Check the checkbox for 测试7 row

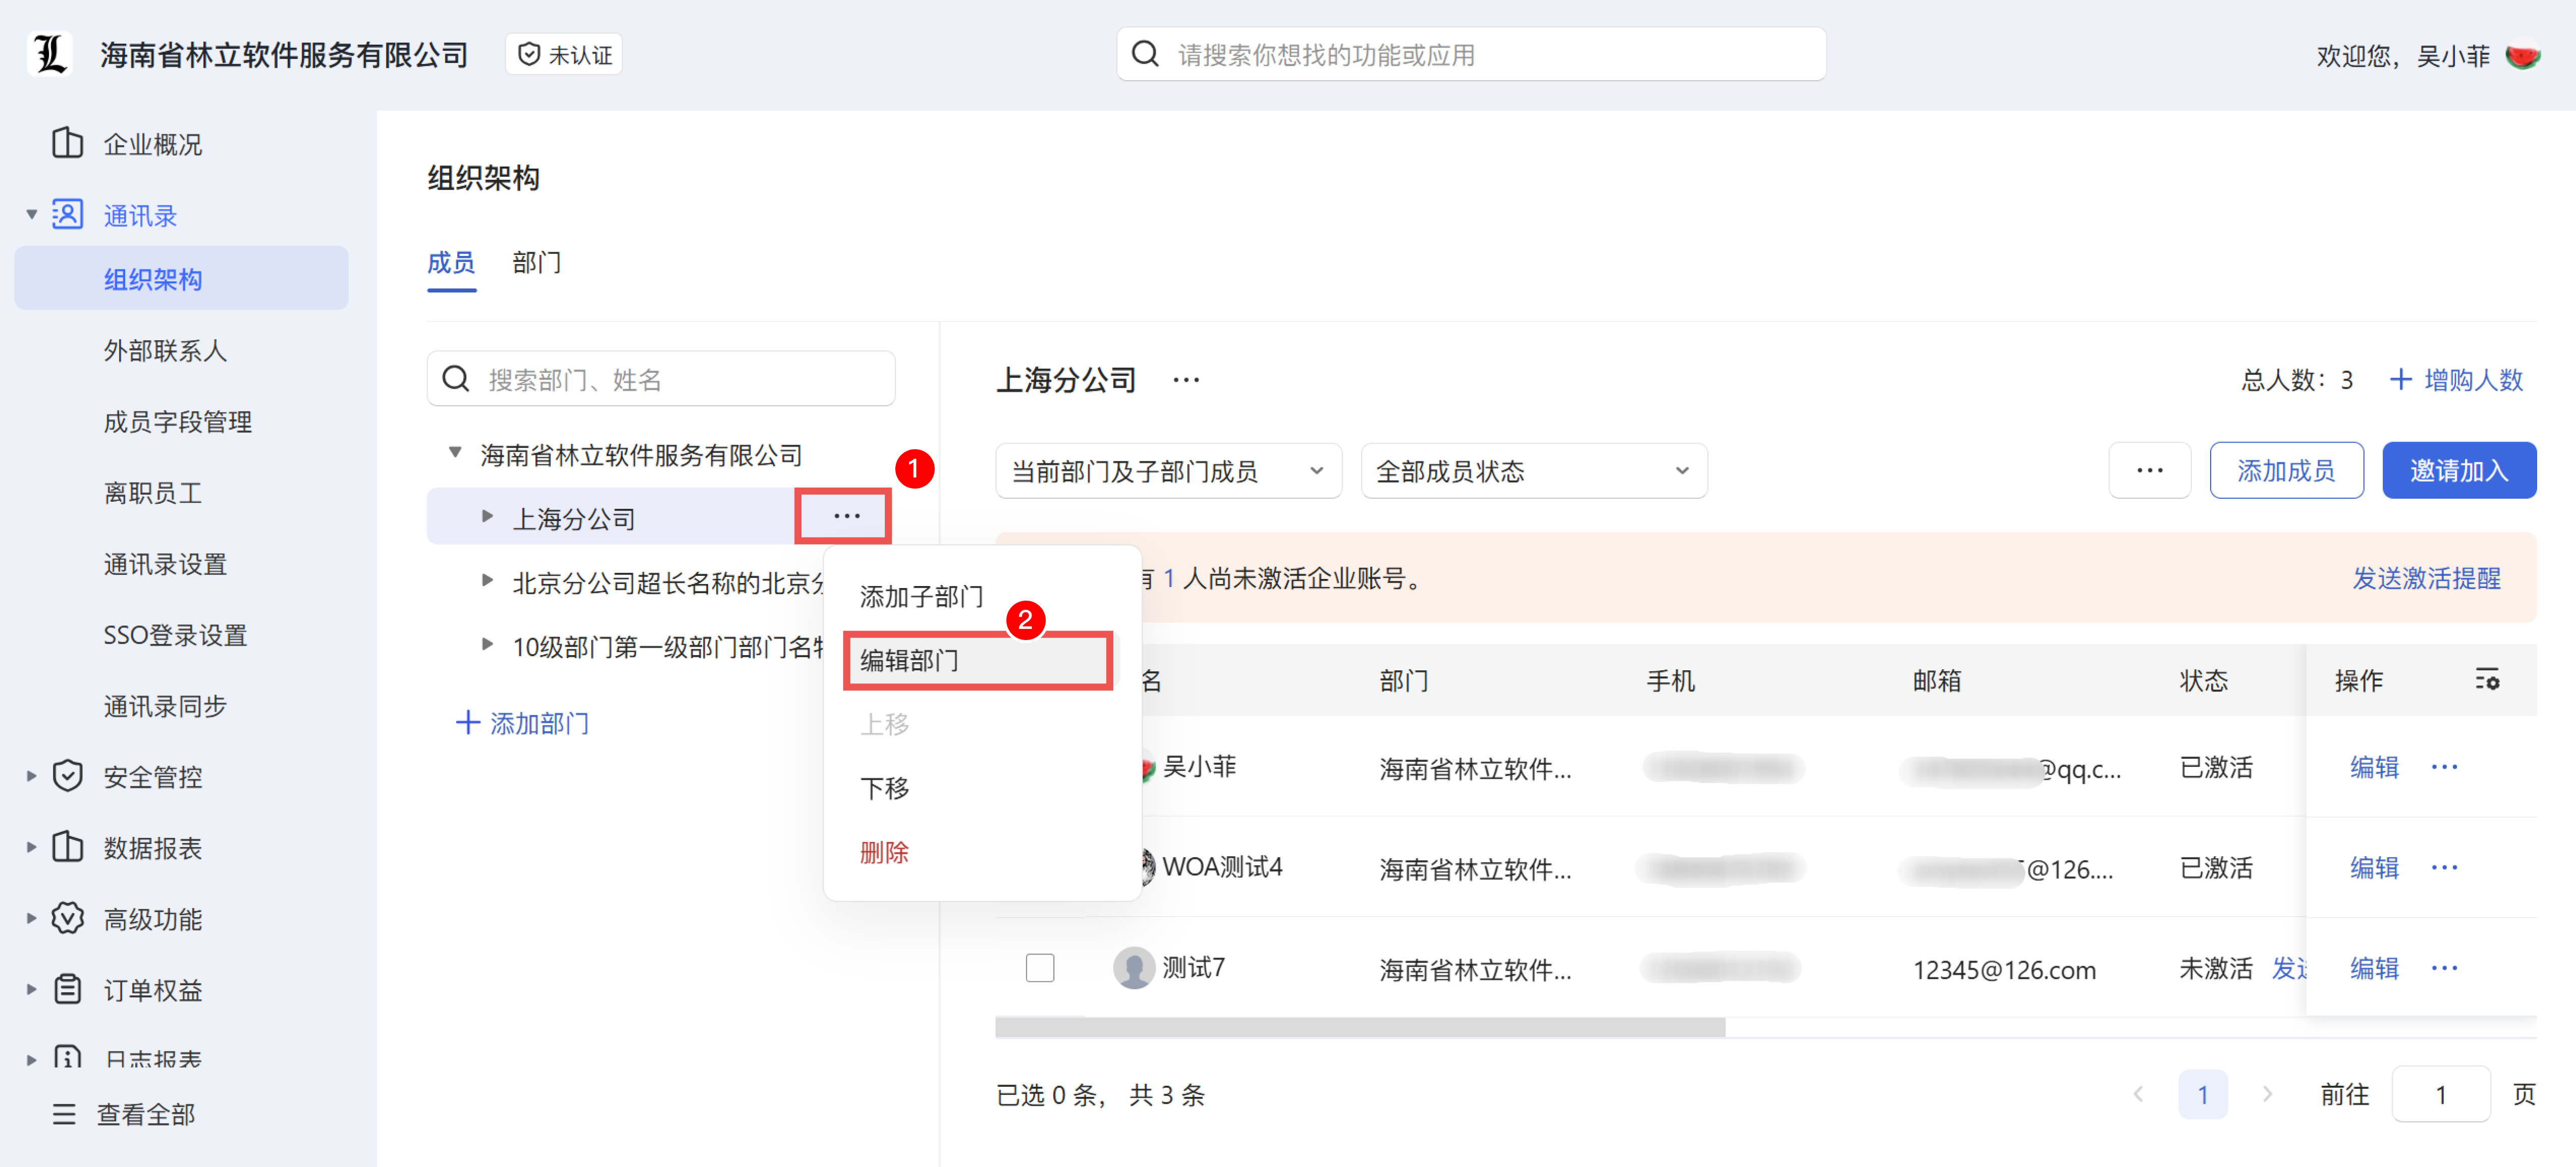click(1039, 967)
